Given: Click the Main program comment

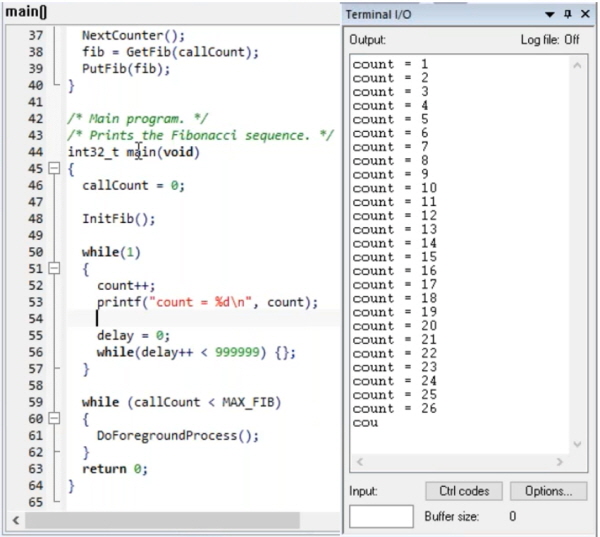Looking at the screenshot, I should point(138,119).
